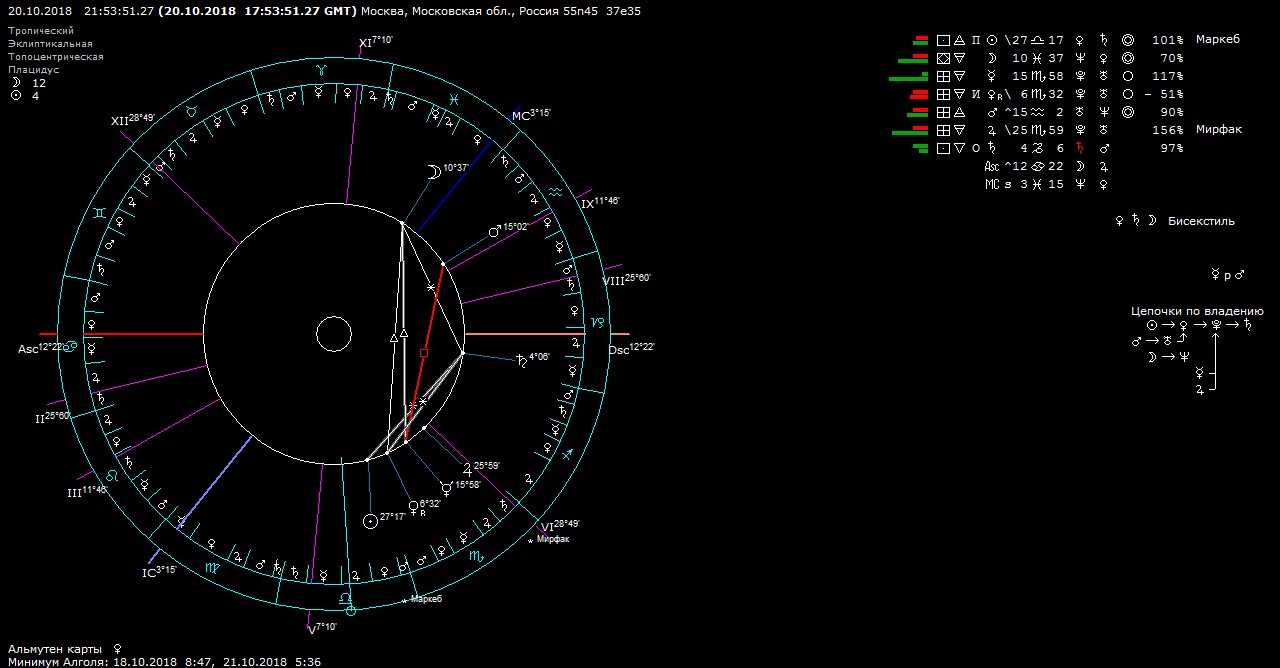Click the Moon glyph at 10°37' in chart
1280x668 pixels.
[433, 171]
